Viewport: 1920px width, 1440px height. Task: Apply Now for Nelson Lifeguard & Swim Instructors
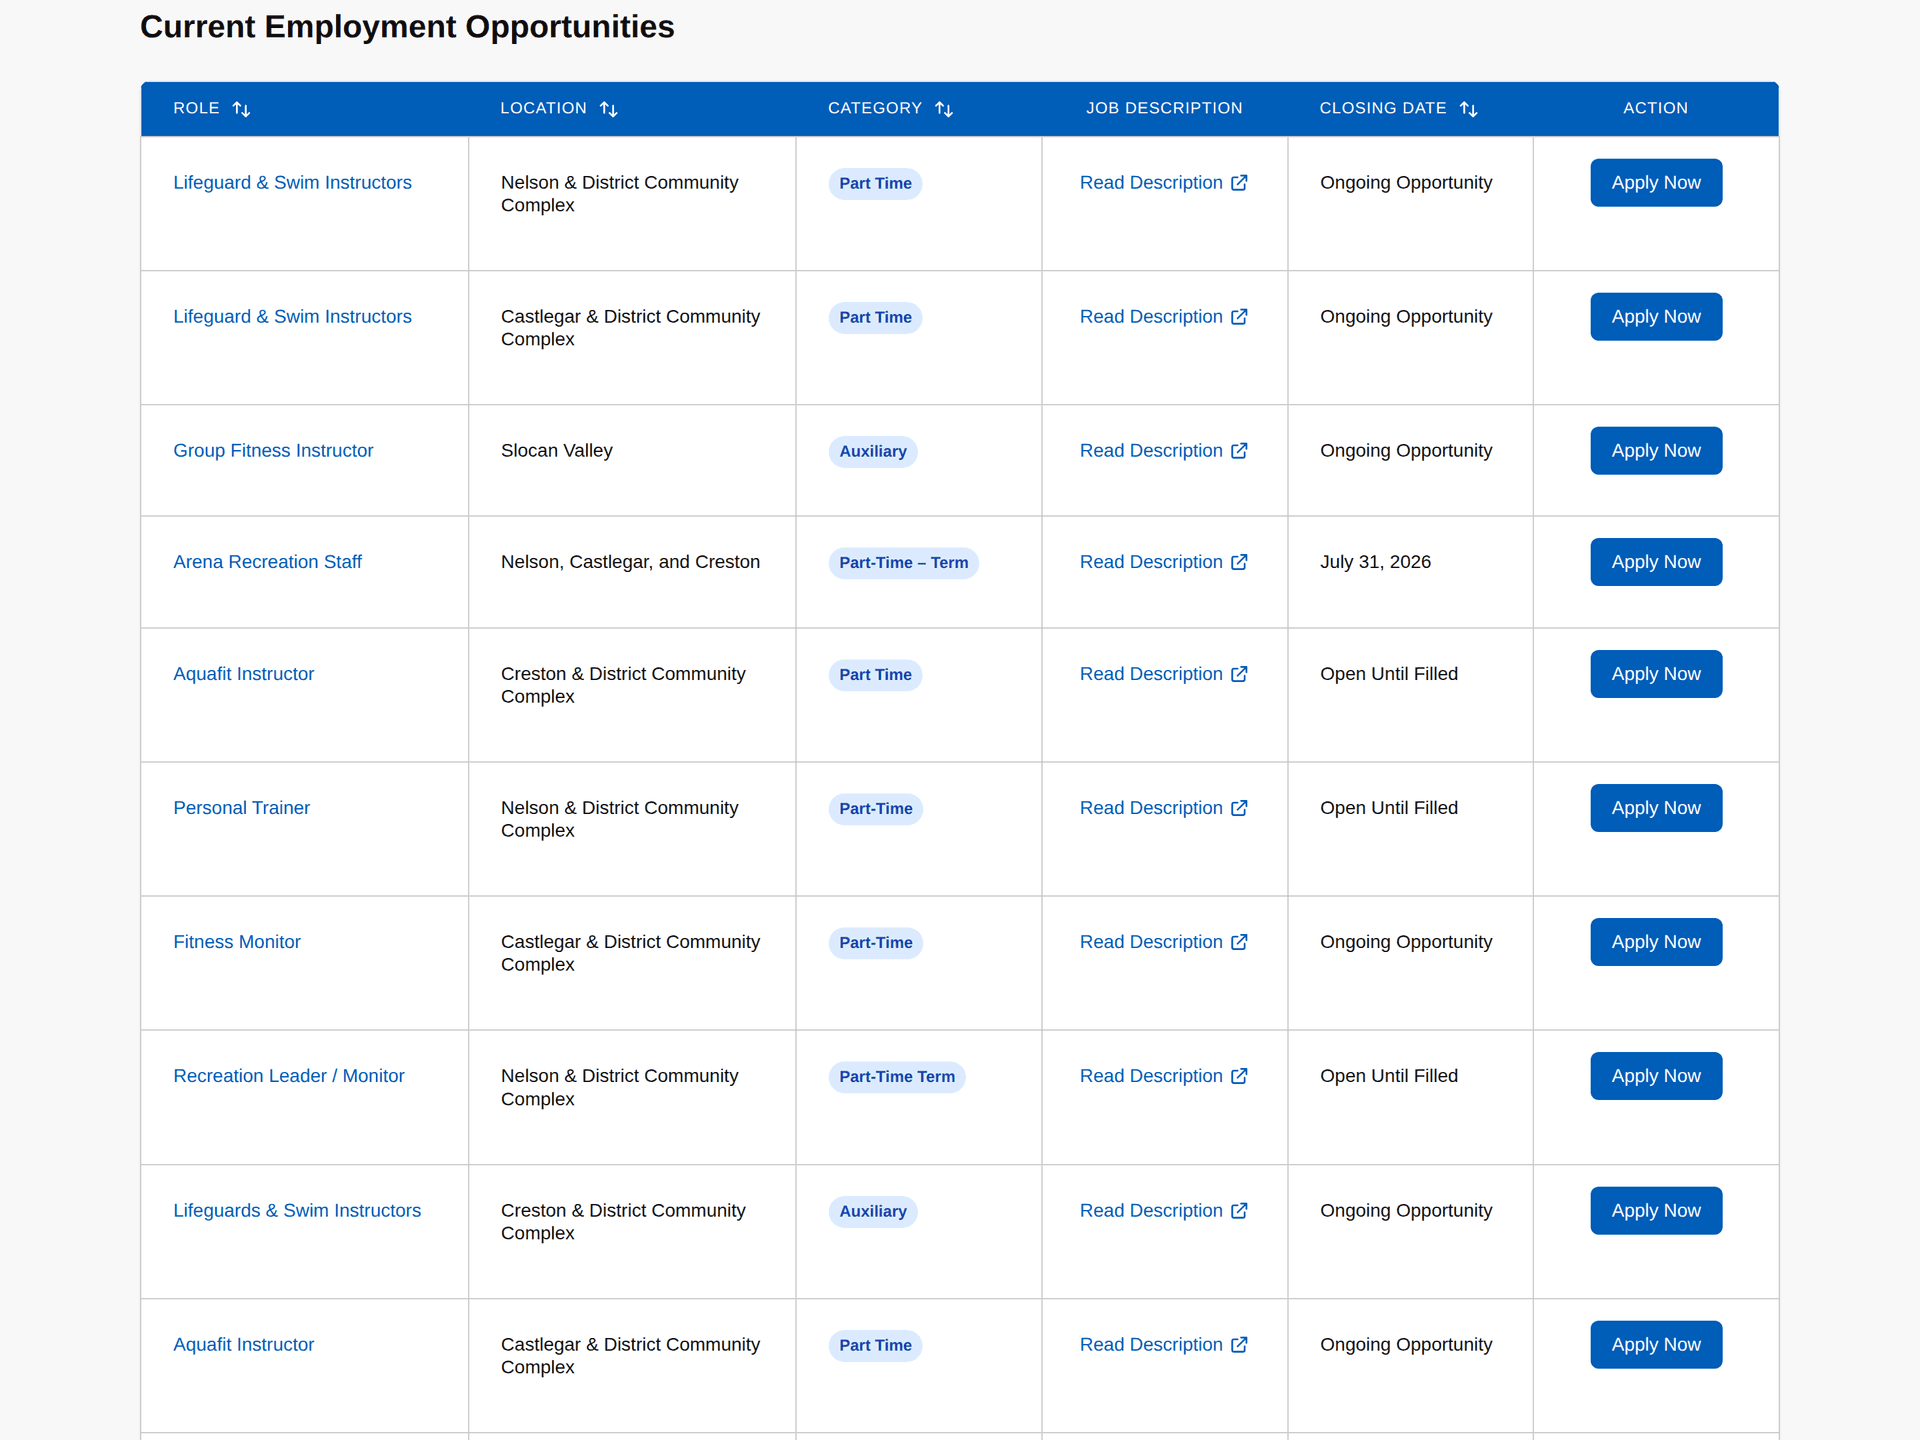coord(1656,183)
